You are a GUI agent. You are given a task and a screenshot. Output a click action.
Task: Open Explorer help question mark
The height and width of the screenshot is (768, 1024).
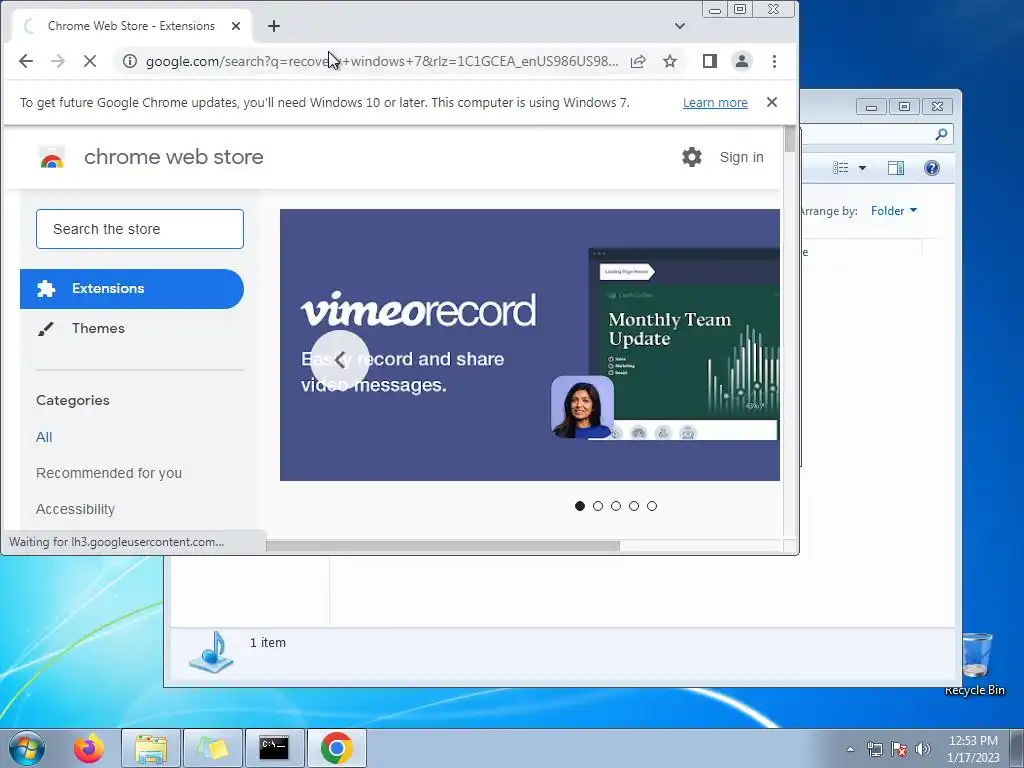pos(932,168)
